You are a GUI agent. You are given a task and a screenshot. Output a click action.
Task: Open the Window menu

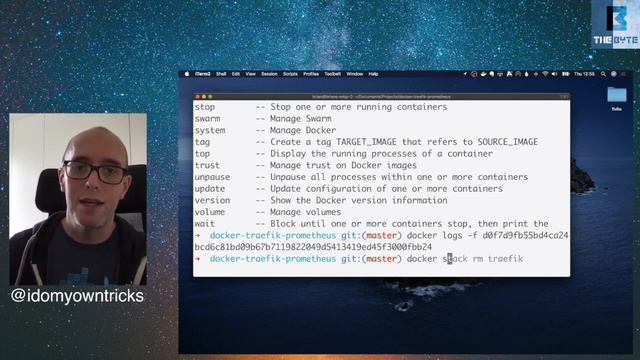click(354, 74)
